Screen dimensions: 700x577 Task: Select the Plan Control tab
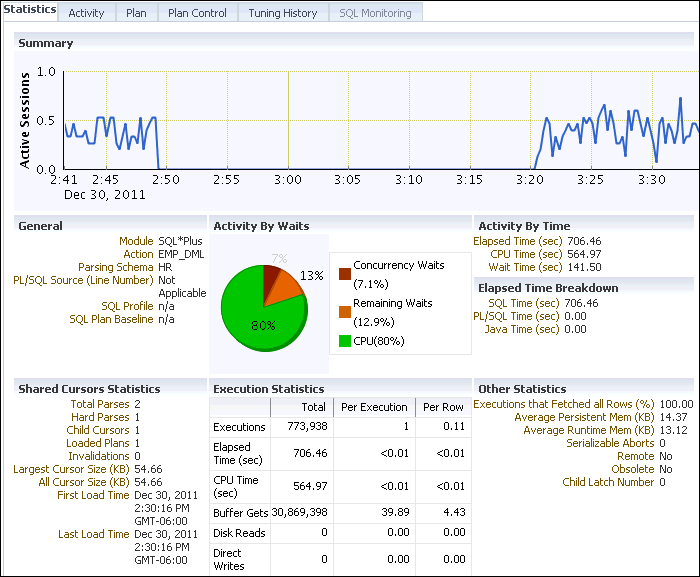coord(197,13)
